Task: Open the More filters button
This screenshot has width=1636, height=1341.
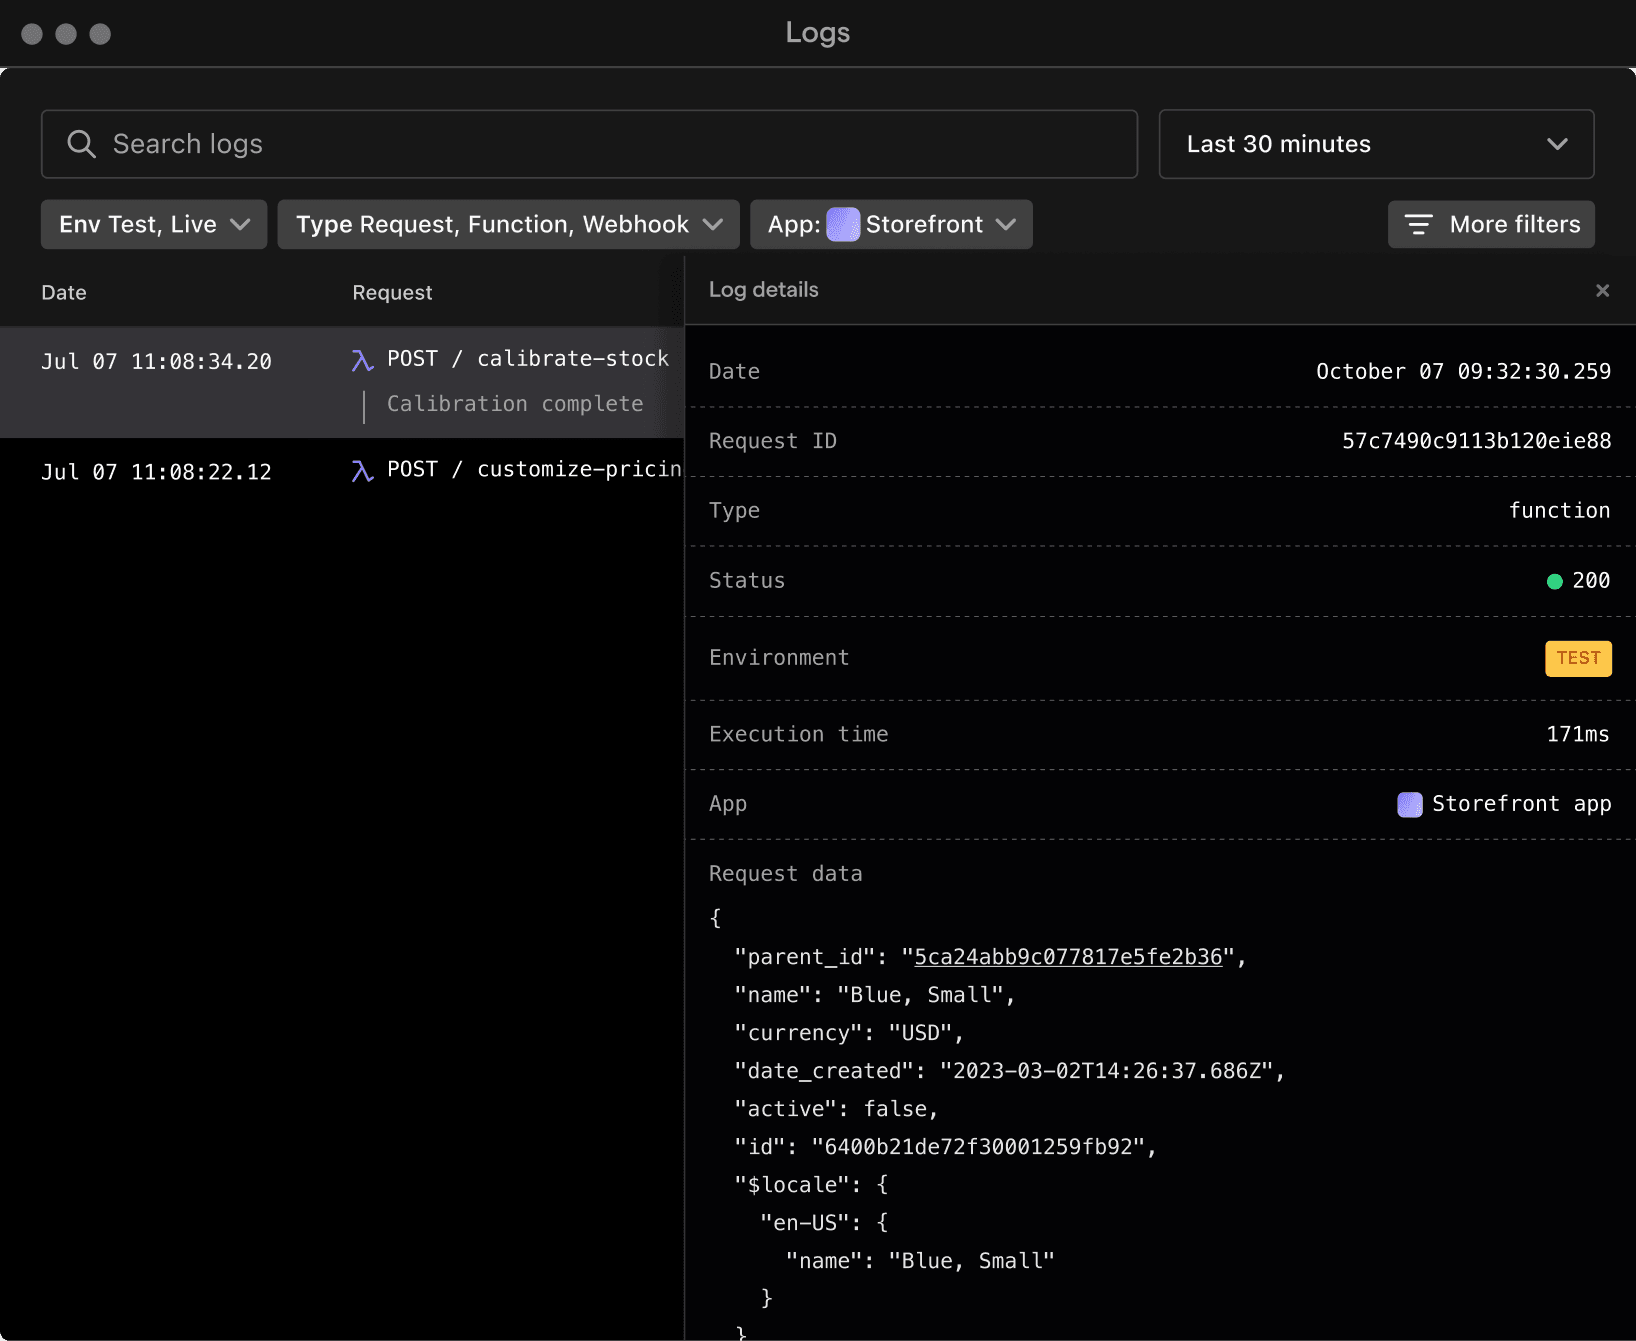Action: [x=1490, y=224]
